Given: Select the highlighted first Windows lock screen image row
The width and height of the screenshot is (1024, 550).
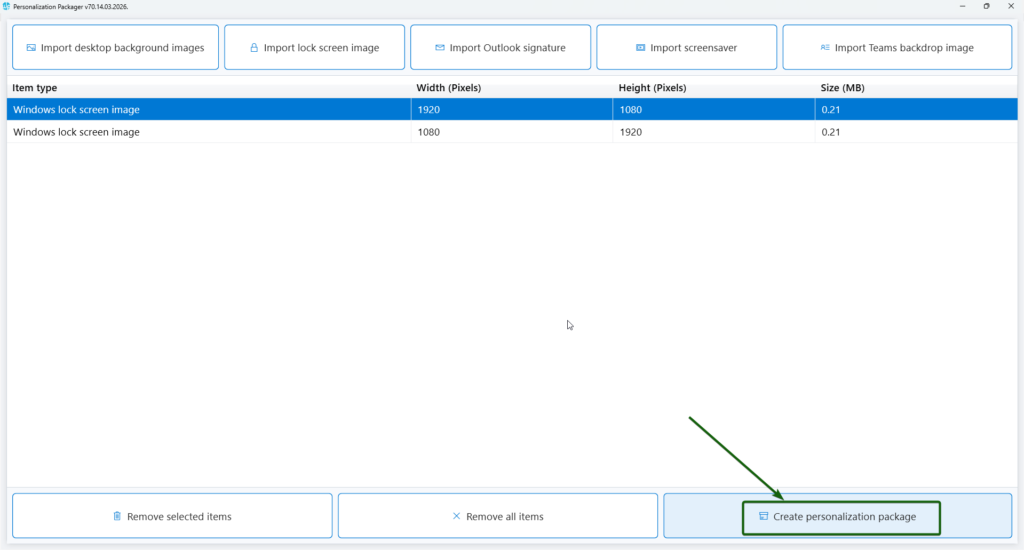Looking at the screenshot, I should tap(76, 110).
